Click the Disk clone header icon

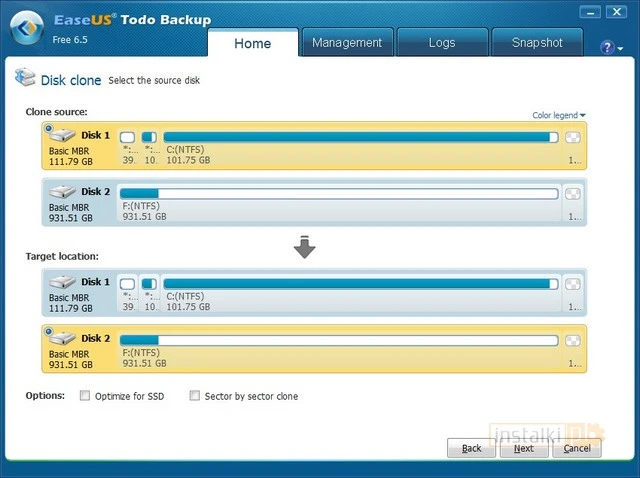point(23,80)
